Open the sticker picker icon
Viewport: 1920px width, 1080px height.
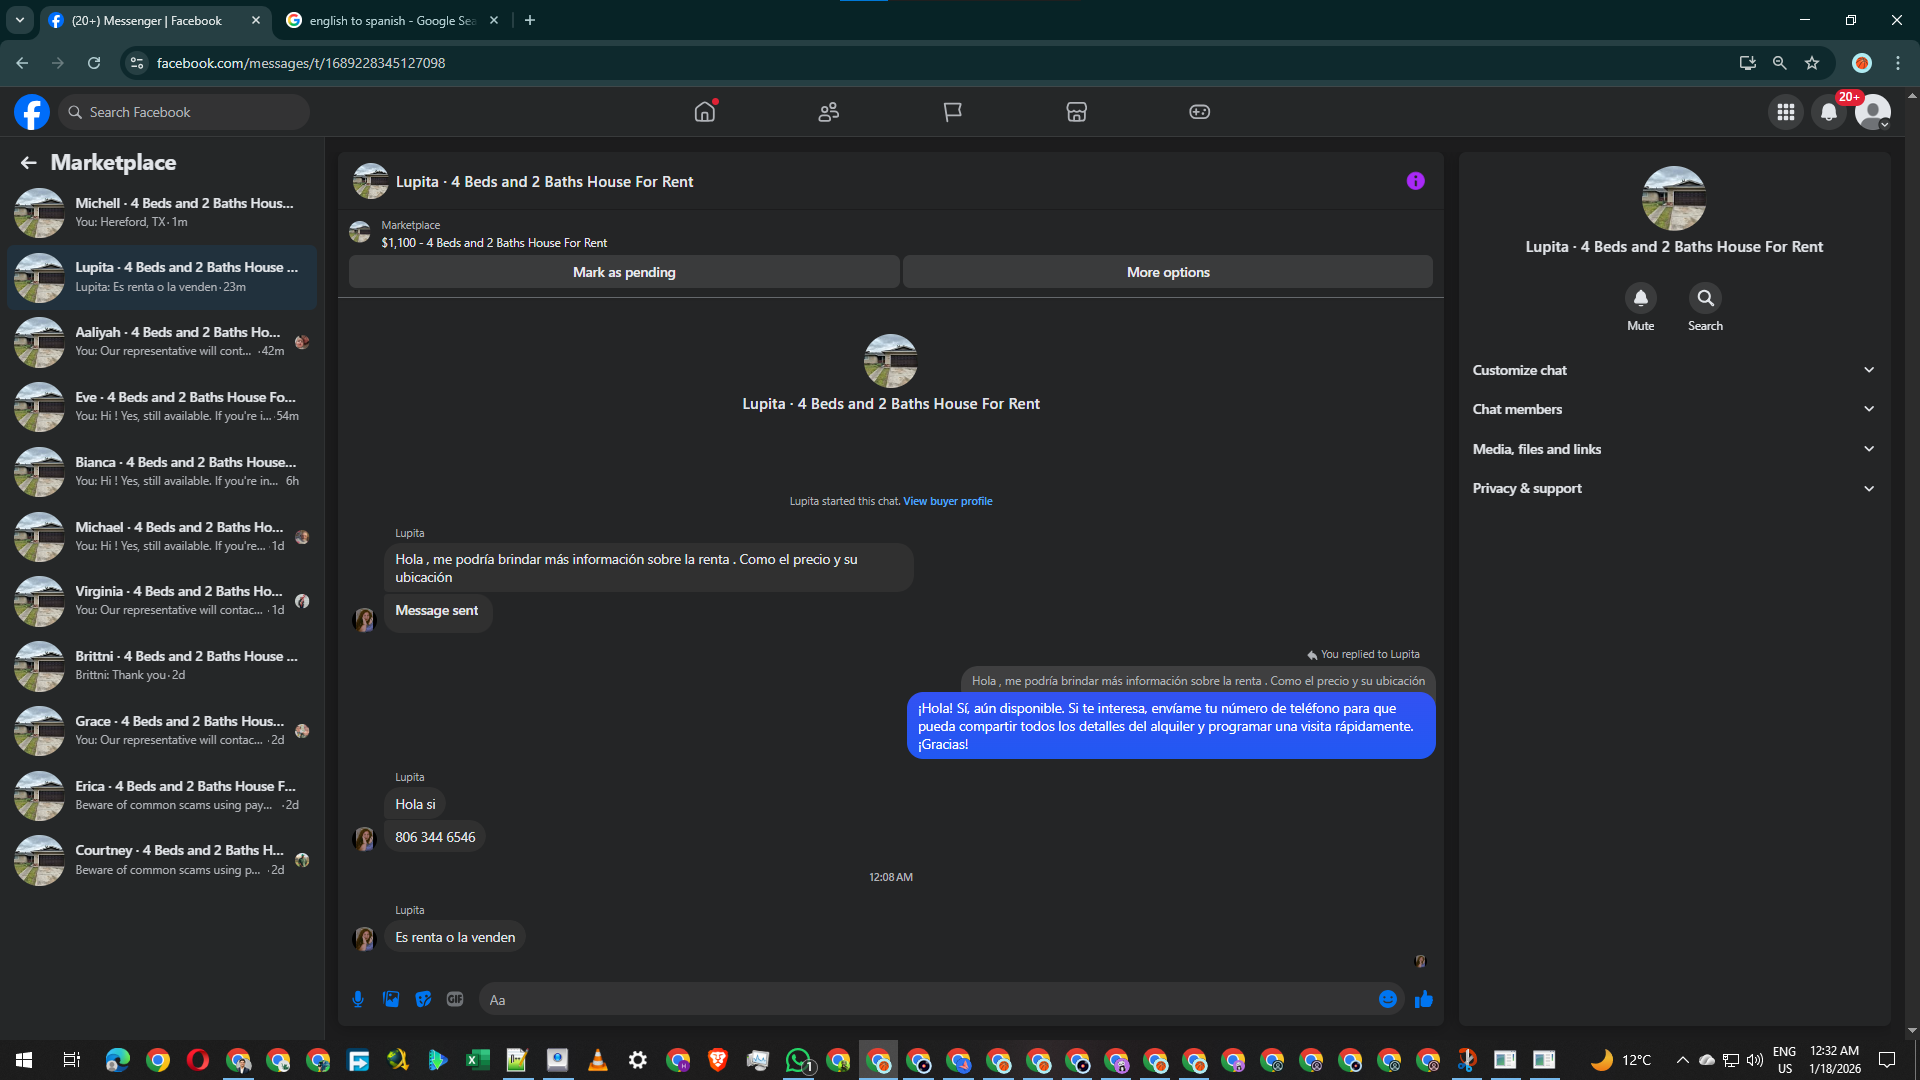pyautogui.click(x=423, y=999)
